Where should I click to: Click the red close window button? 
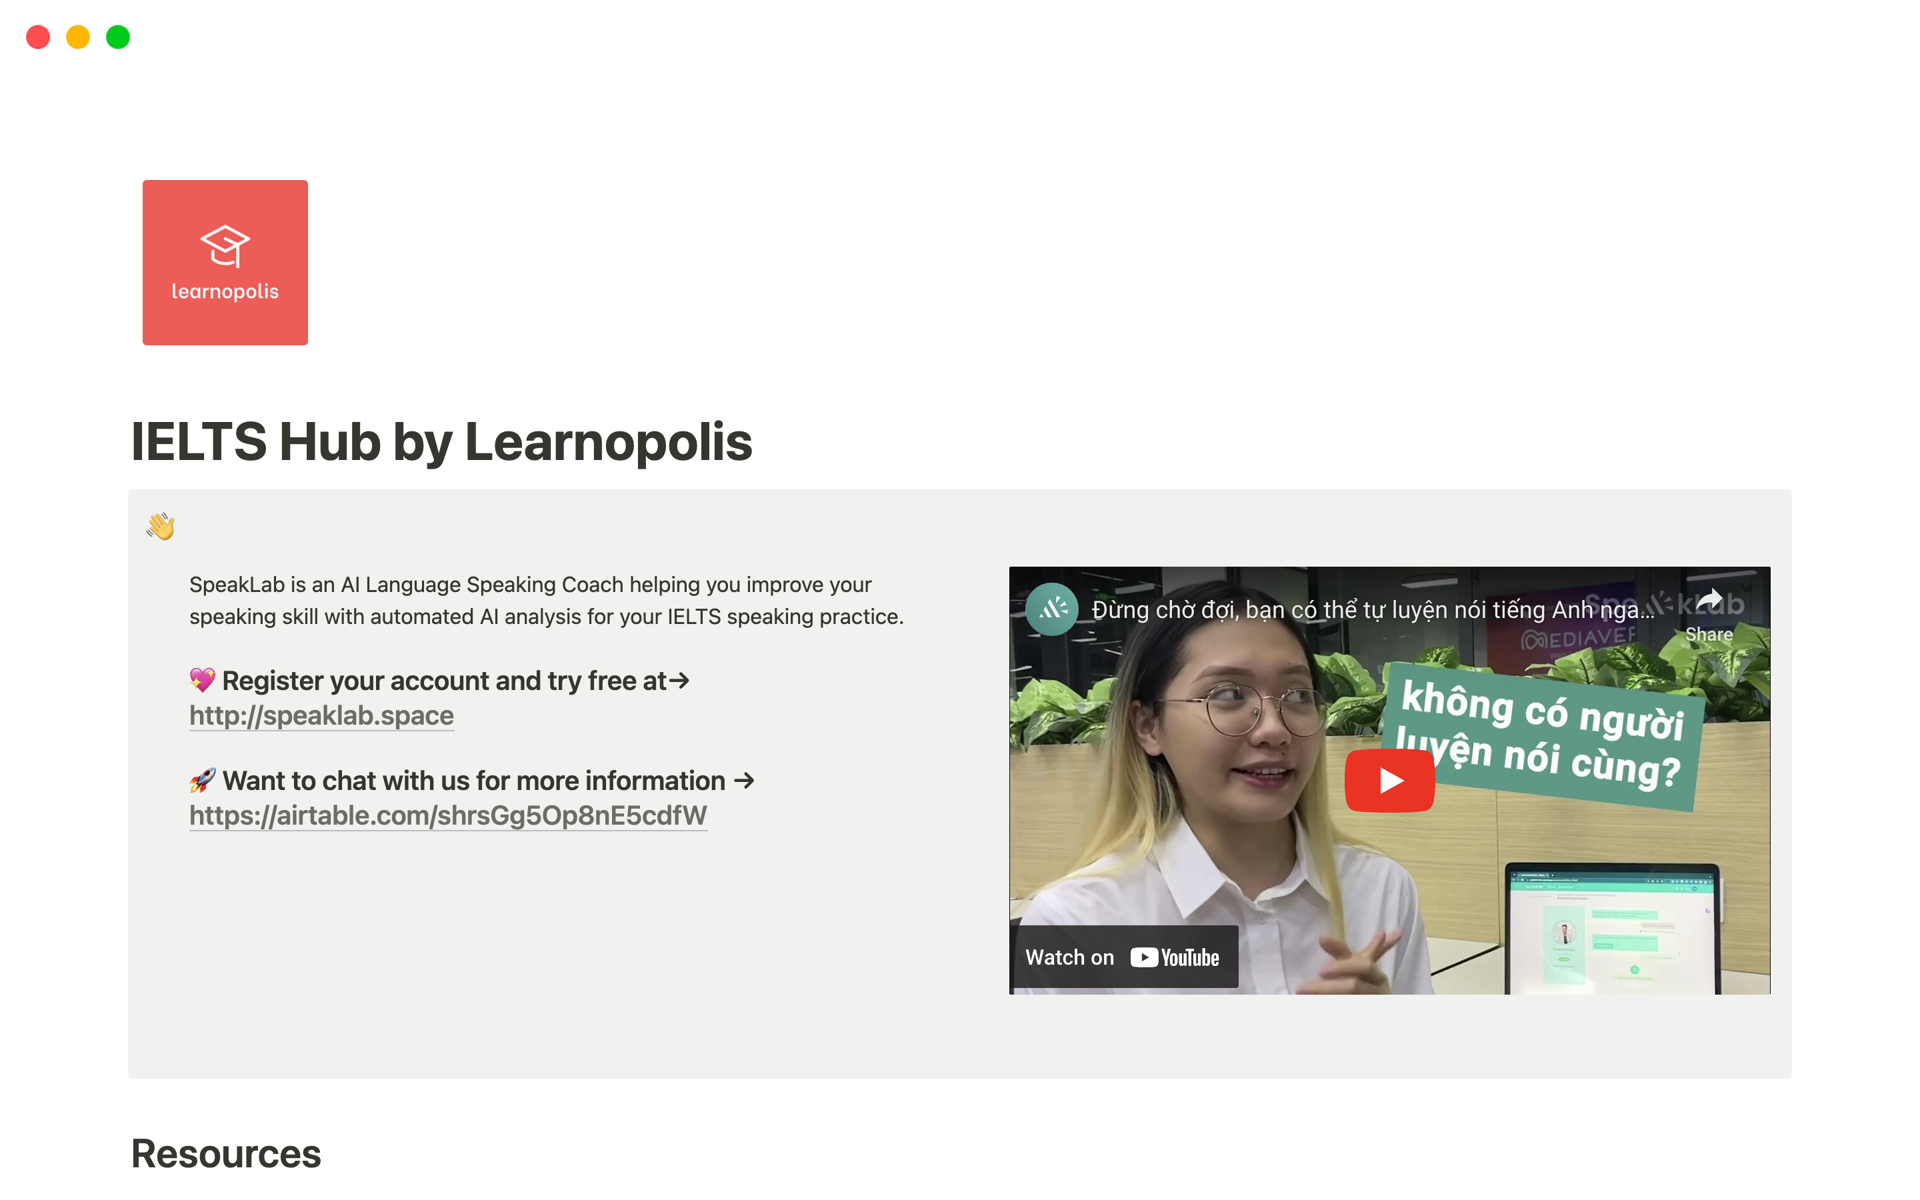[x=38, y=37]
